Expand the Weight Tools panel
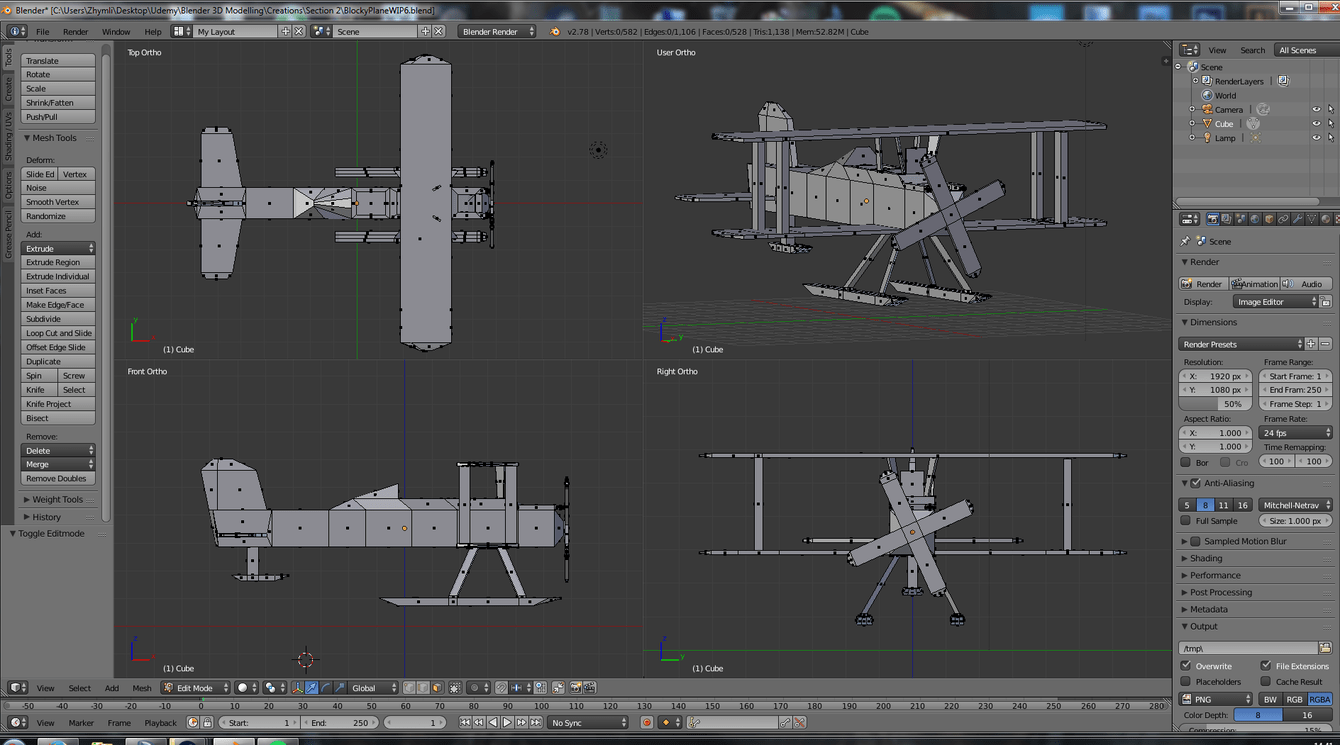The width and height of the screenshot is (1340, 745). pos(57,499)
